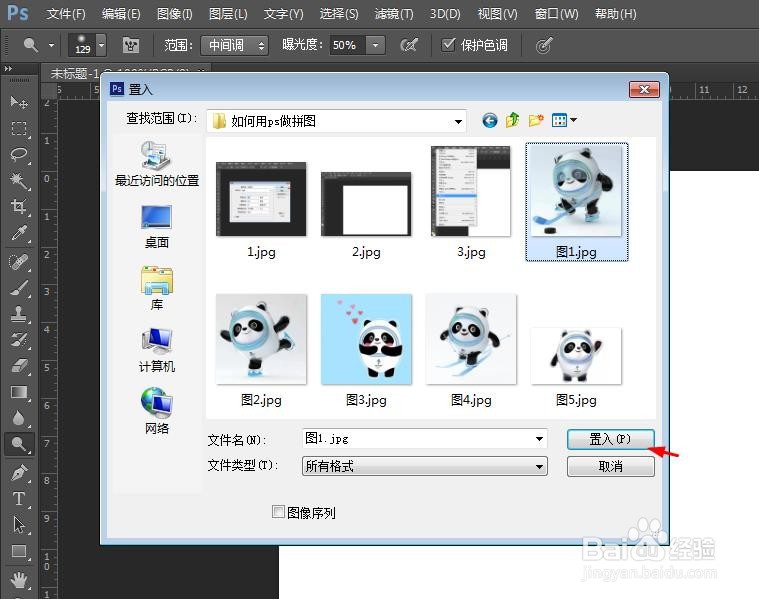
Task: Open the 曝光度 50% slider dropdown
Action: point(376,46)
